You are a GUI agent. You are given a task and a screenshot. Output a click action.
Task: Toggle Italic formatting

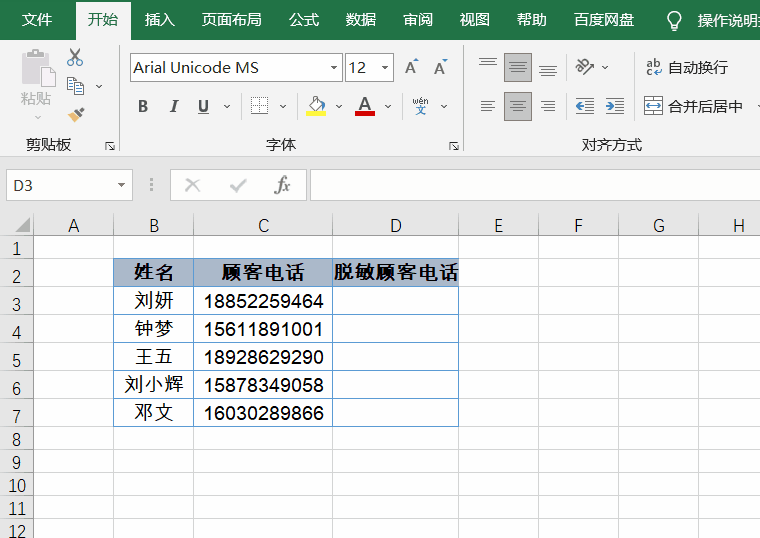(174, 106)
